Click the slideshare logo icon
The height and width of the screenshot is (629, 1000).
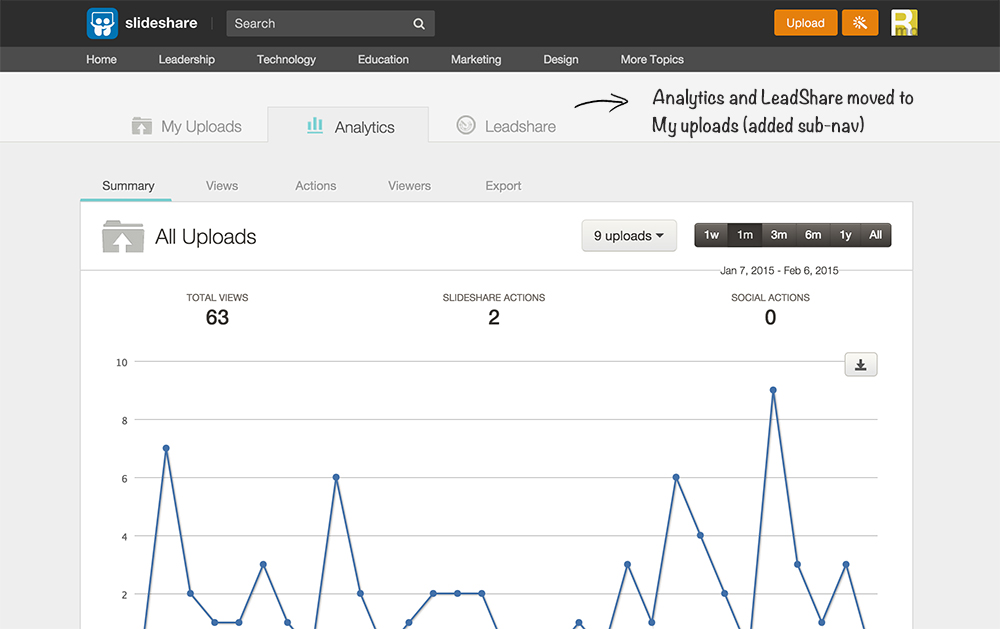(103, 23)
